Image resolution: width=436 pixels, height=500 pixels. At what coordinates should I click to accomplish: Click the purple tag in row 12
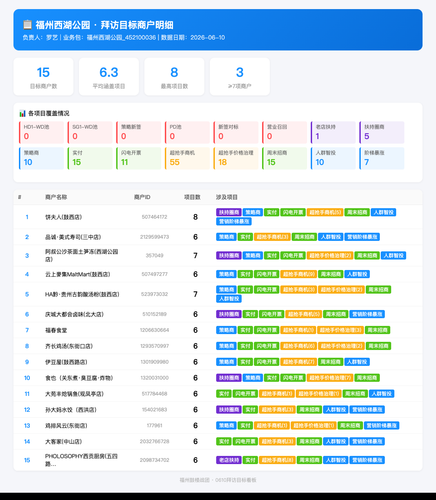point(229,410)
